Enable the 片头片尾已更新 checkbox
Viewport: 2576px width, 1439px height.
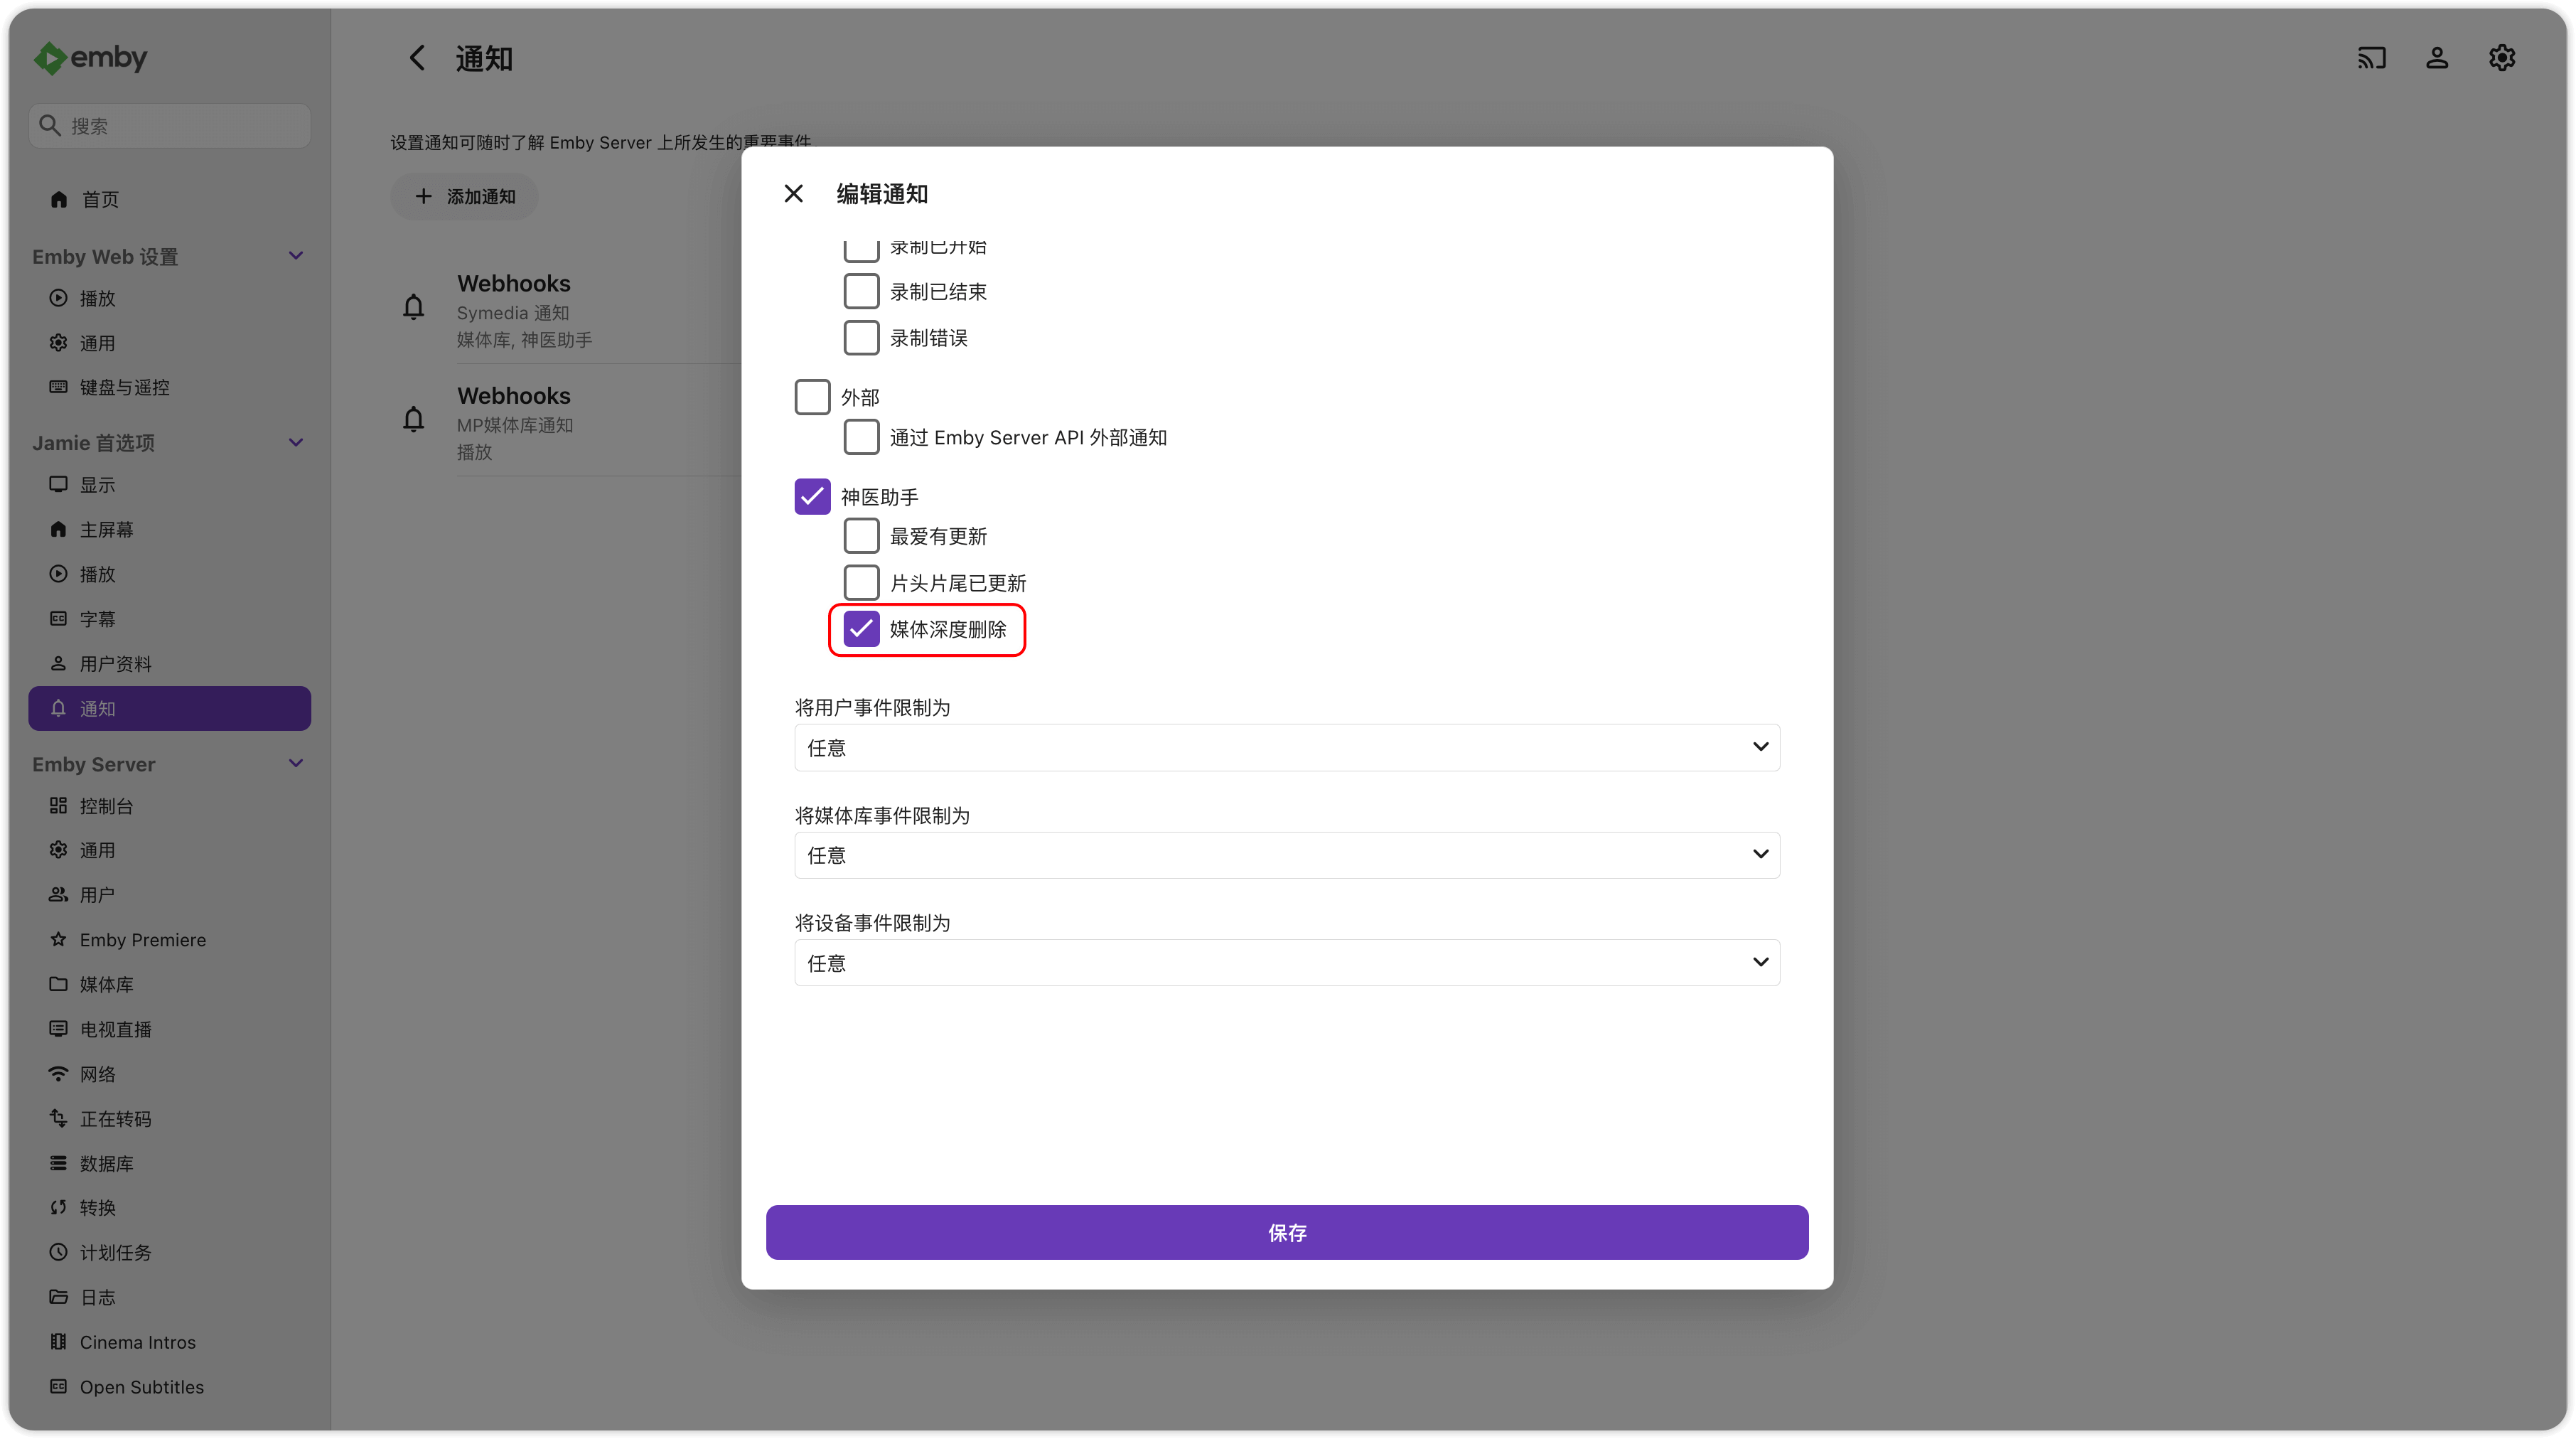coord(861,583)
